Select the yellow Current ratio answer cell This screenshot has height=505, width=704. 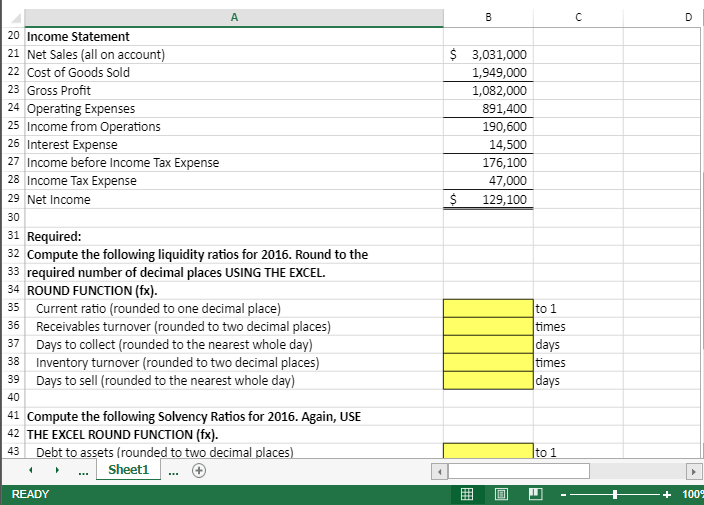[x=488, y=308]
